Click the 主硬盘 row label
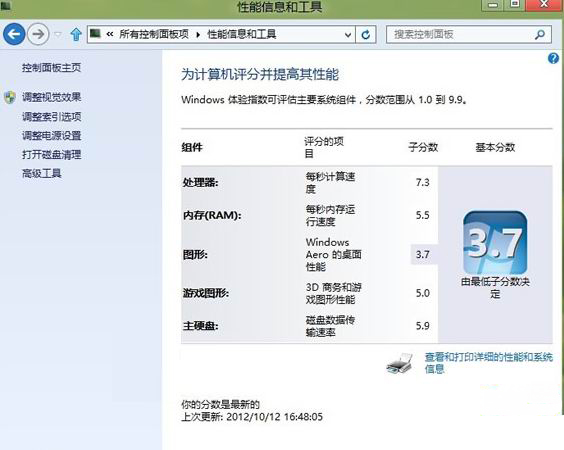 200,326
